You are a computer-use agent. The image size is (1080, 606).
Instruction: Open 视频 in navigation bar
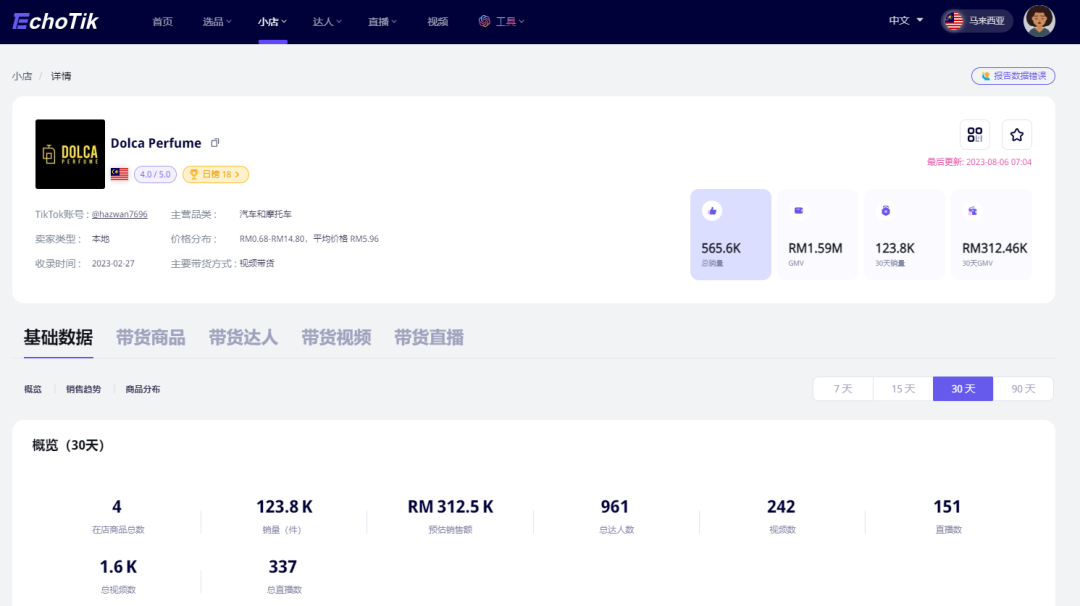[x=437, y=21]
